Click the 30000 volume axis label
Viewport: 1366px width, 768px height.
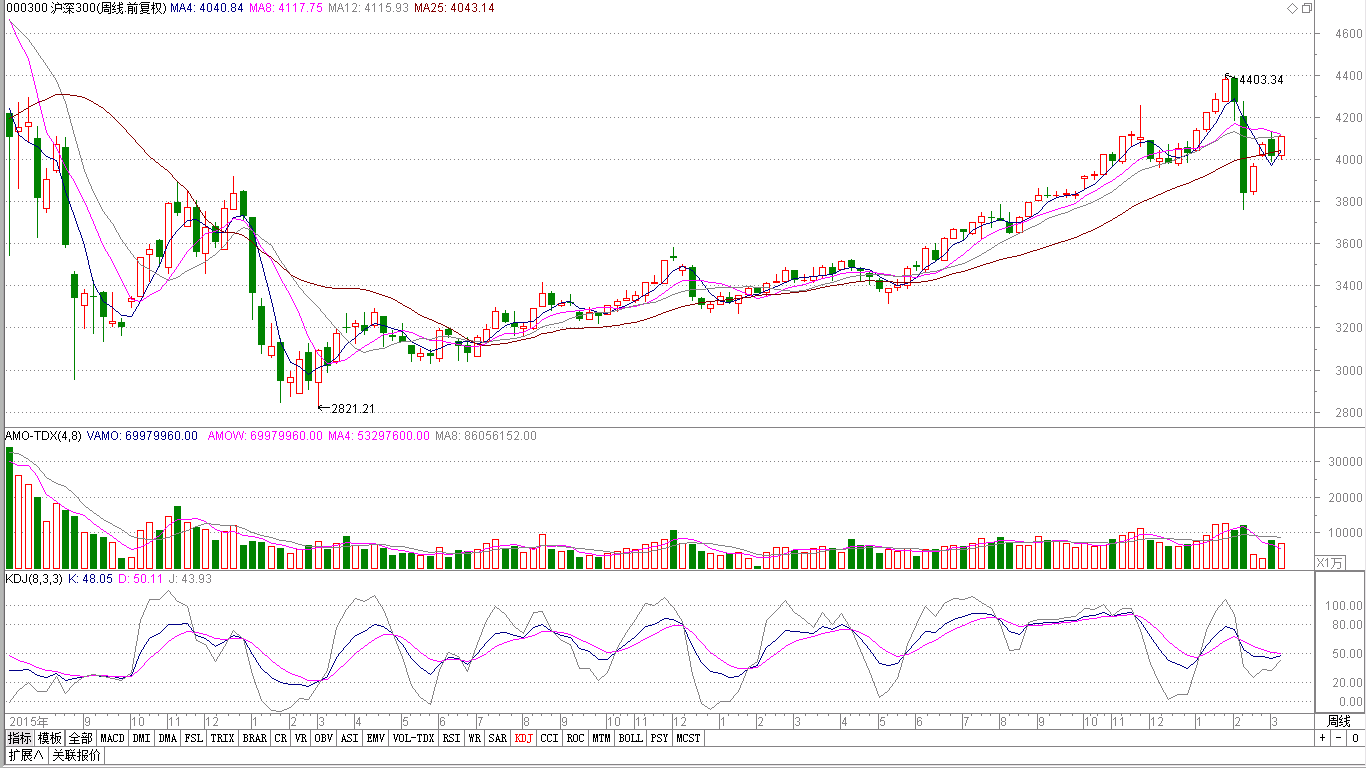(1345, 462)
